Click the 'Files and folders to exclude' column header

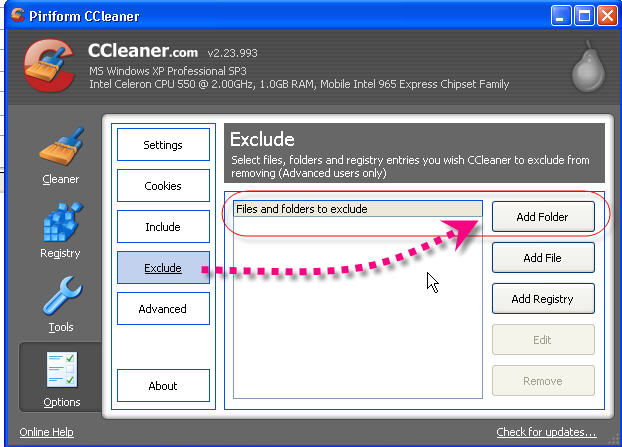(358, 209)
